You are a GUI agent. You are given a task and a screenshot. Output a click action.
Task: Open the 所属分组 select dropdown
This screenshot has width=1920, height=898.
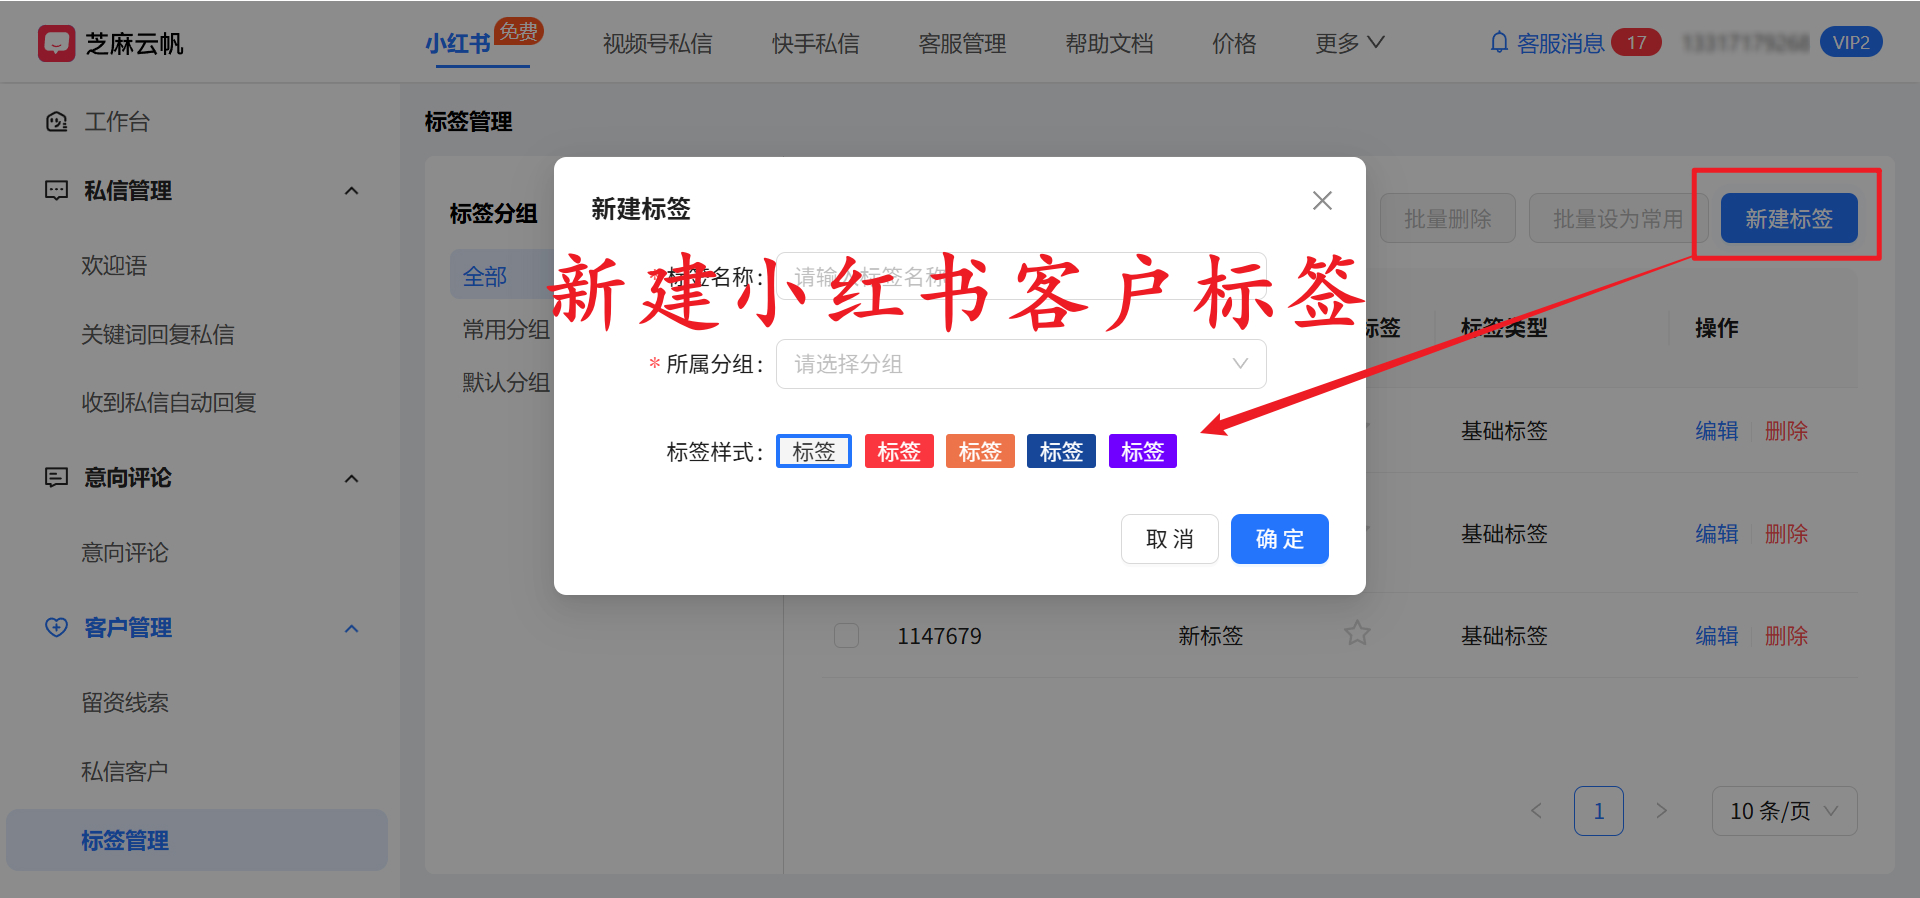(1021, 364)
